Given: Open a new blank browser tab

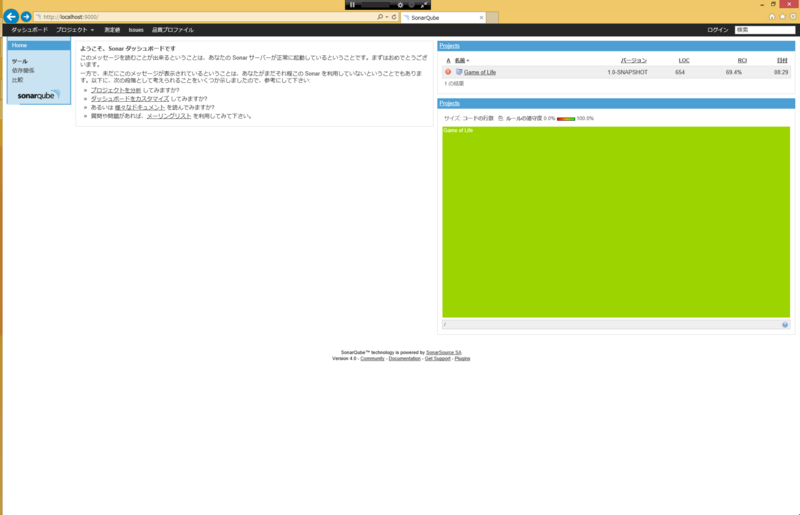Looking at the screenshot, I should pos(492,17).
